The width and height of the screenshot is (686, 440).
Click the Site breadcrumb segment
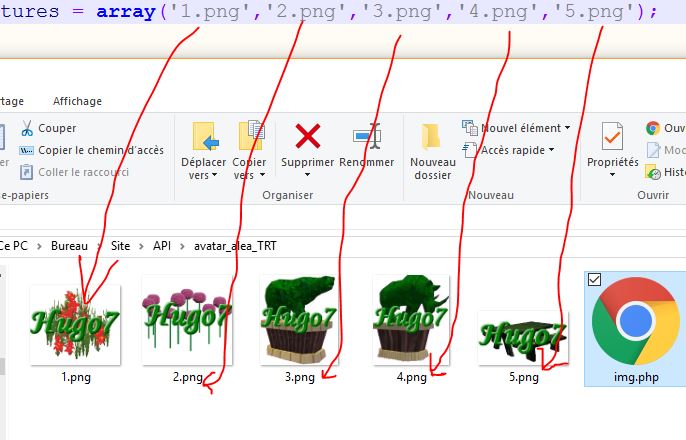pos(121,245)
